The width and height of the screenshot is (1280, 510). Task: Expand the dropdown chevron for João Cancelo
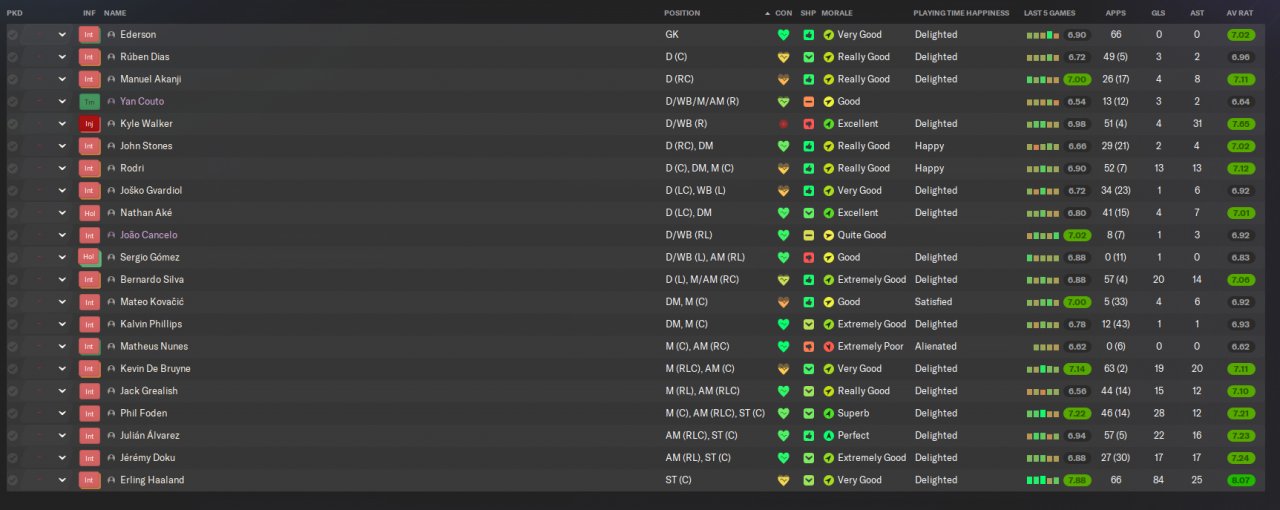tap(62, 235)
